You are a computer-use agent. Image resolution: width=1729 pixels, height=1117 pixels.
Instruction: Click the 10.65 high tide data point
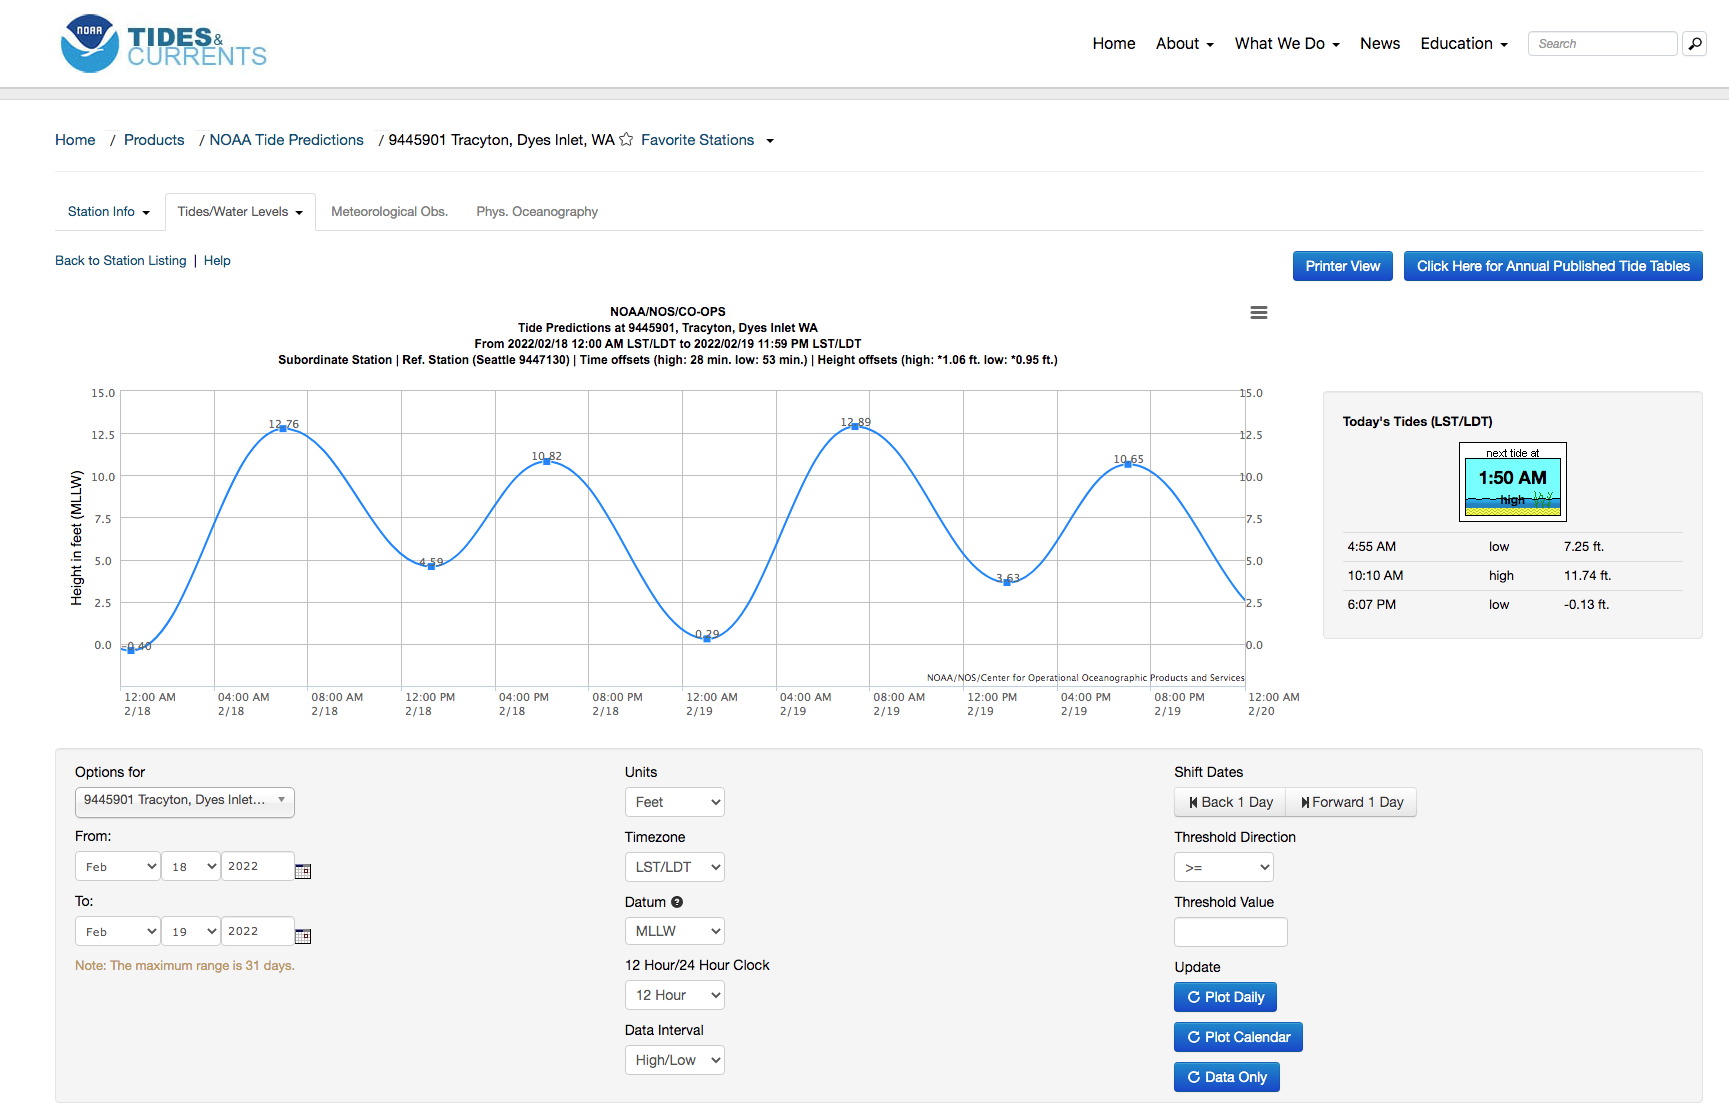tap(1128, 464)
